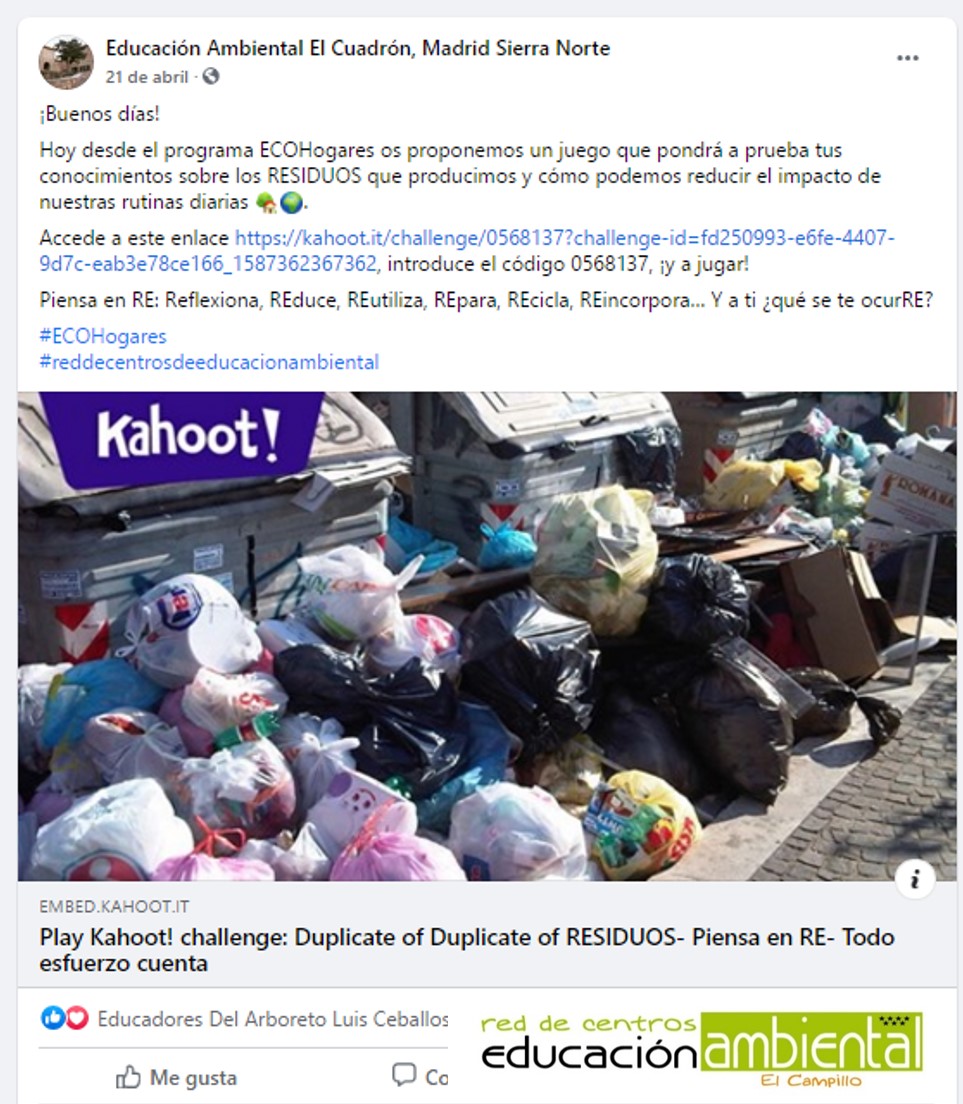Click the globe public-audience icon
963x1104 pixels.
point(210,76)
